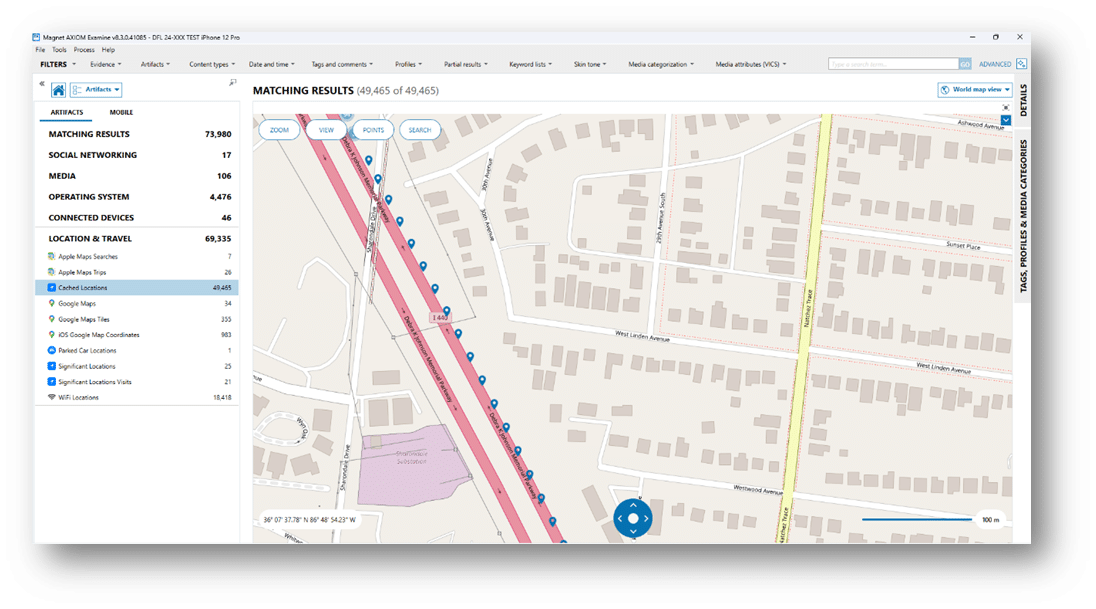Open ADVANCED search options
This screenshot has height=609, width=1096.
click(996, 63)
